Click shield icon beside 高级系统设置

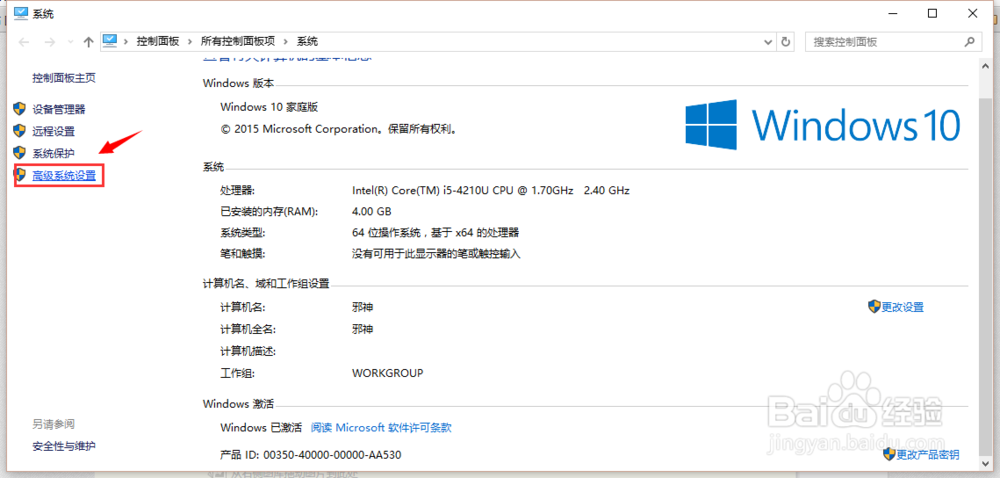21,175
